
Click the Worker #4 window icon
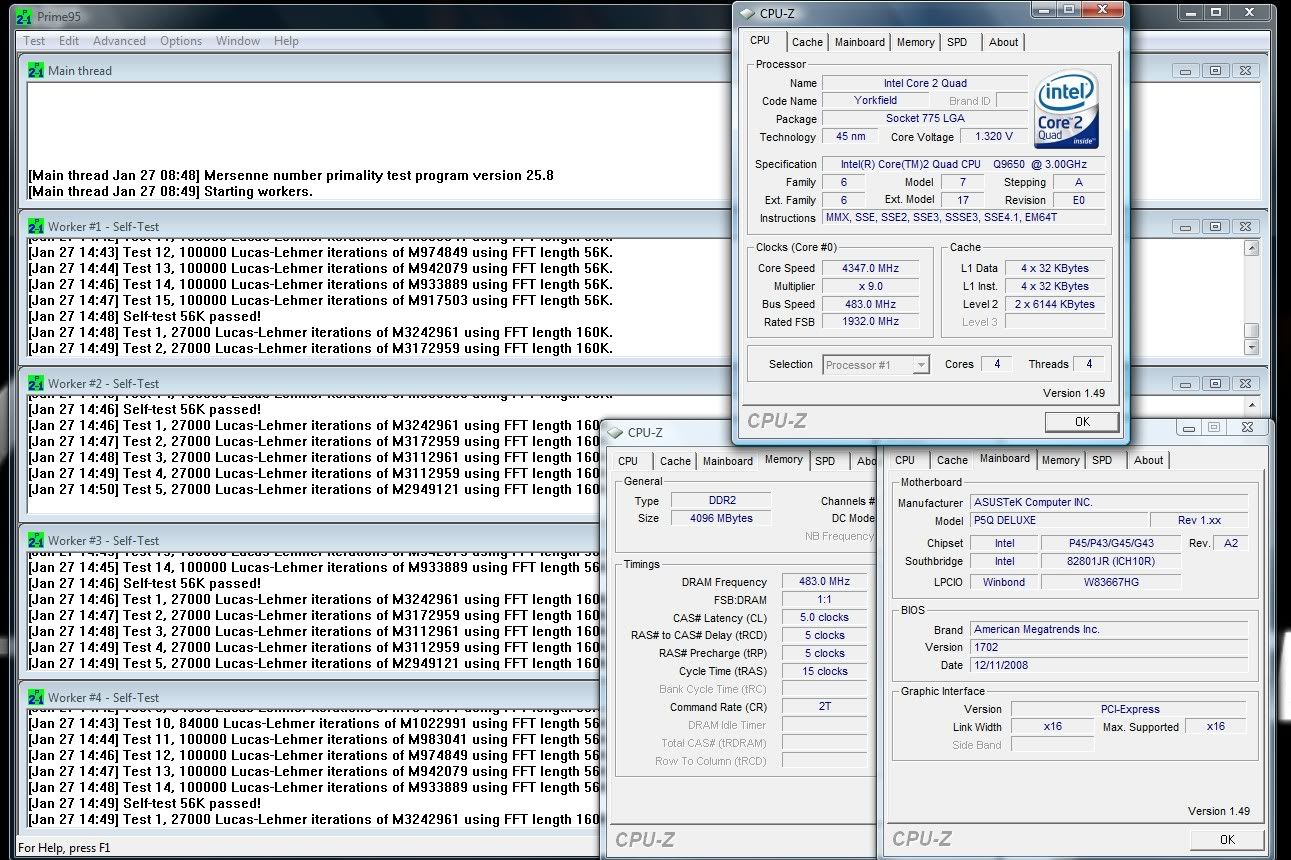click(36, 697)
